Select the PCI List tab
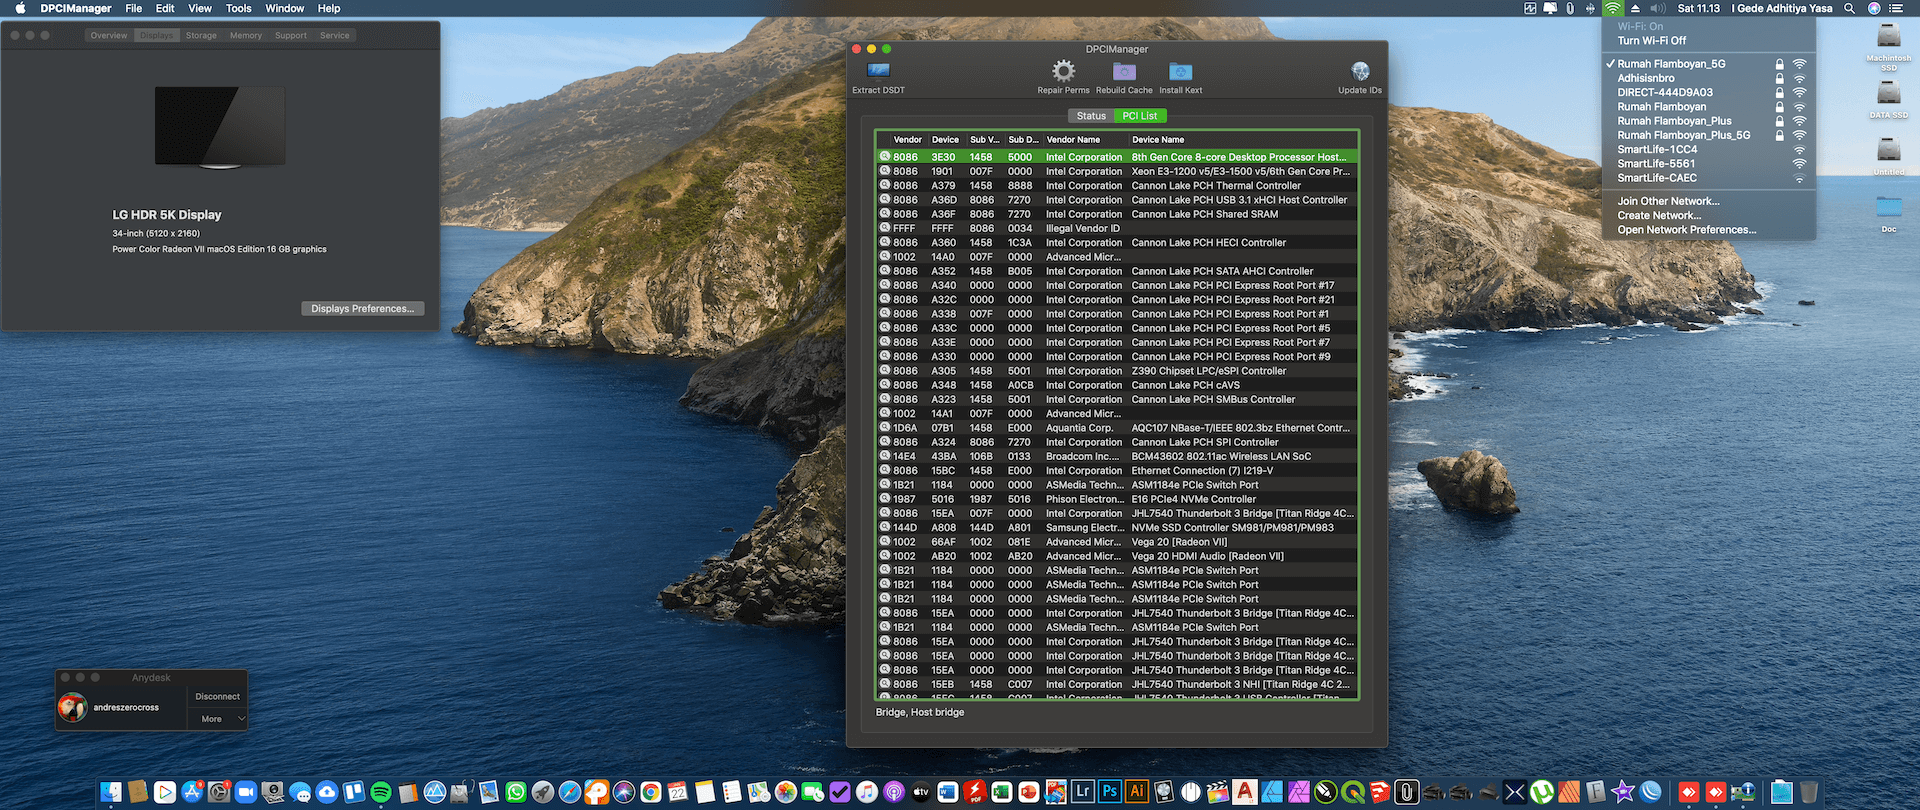Viewport: 1920px width, 810px height. pyautogui.click(x=1140, y=116)
